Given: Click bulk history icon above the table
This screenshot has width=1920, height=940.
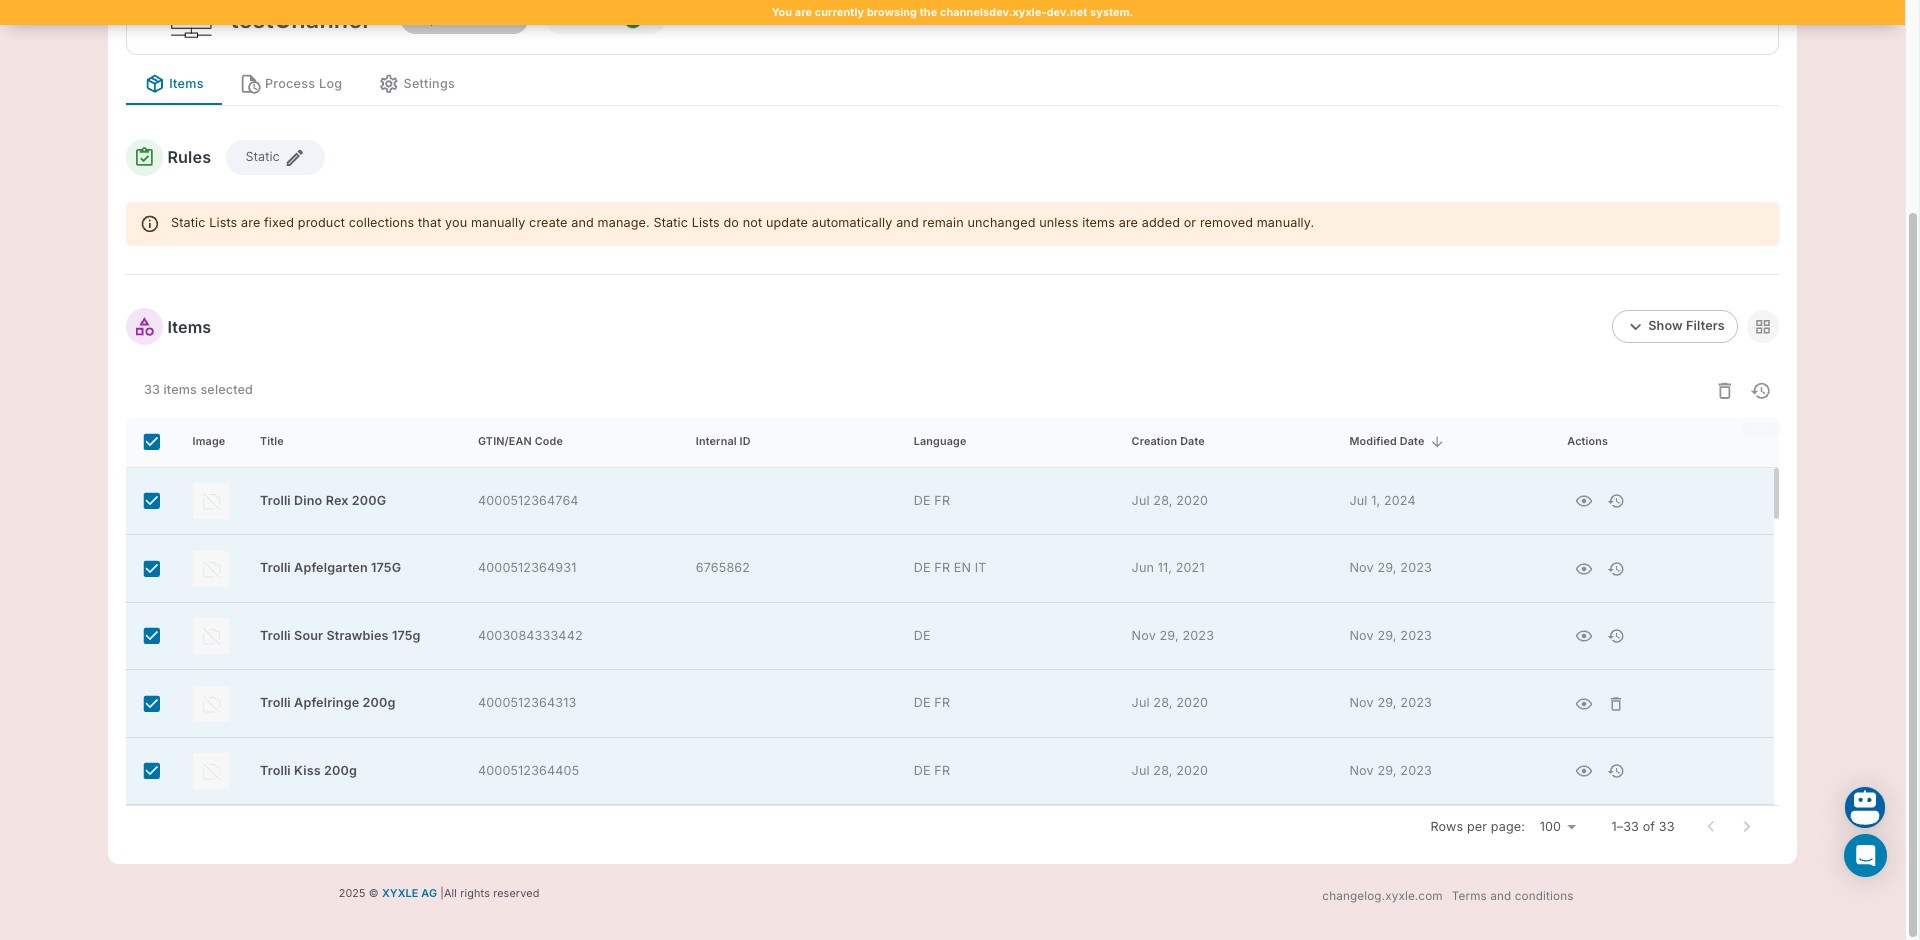Looking at the screenshot, I should (1761, 391).
